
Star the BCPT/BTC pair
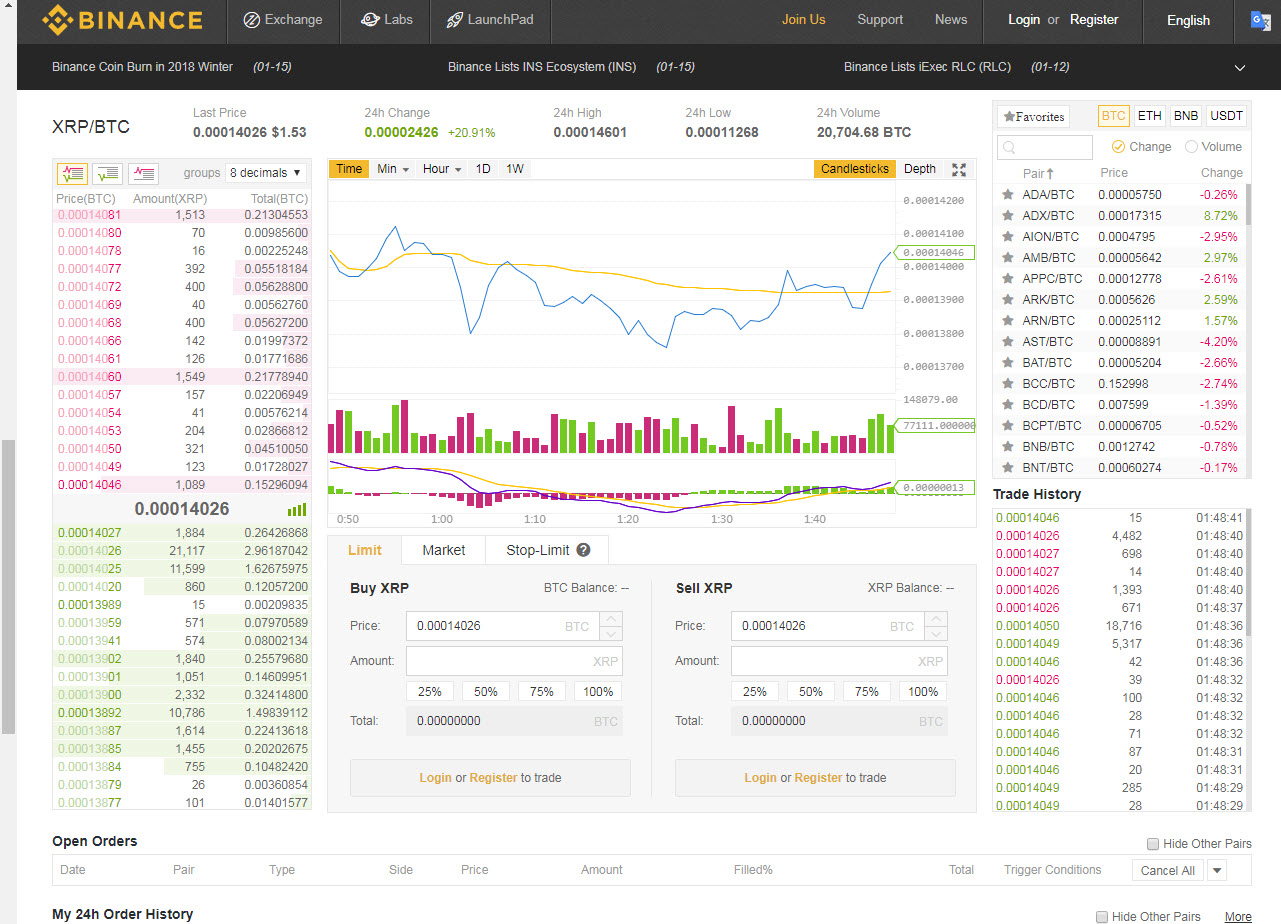pyautogui.click(x=1008, y=425)
